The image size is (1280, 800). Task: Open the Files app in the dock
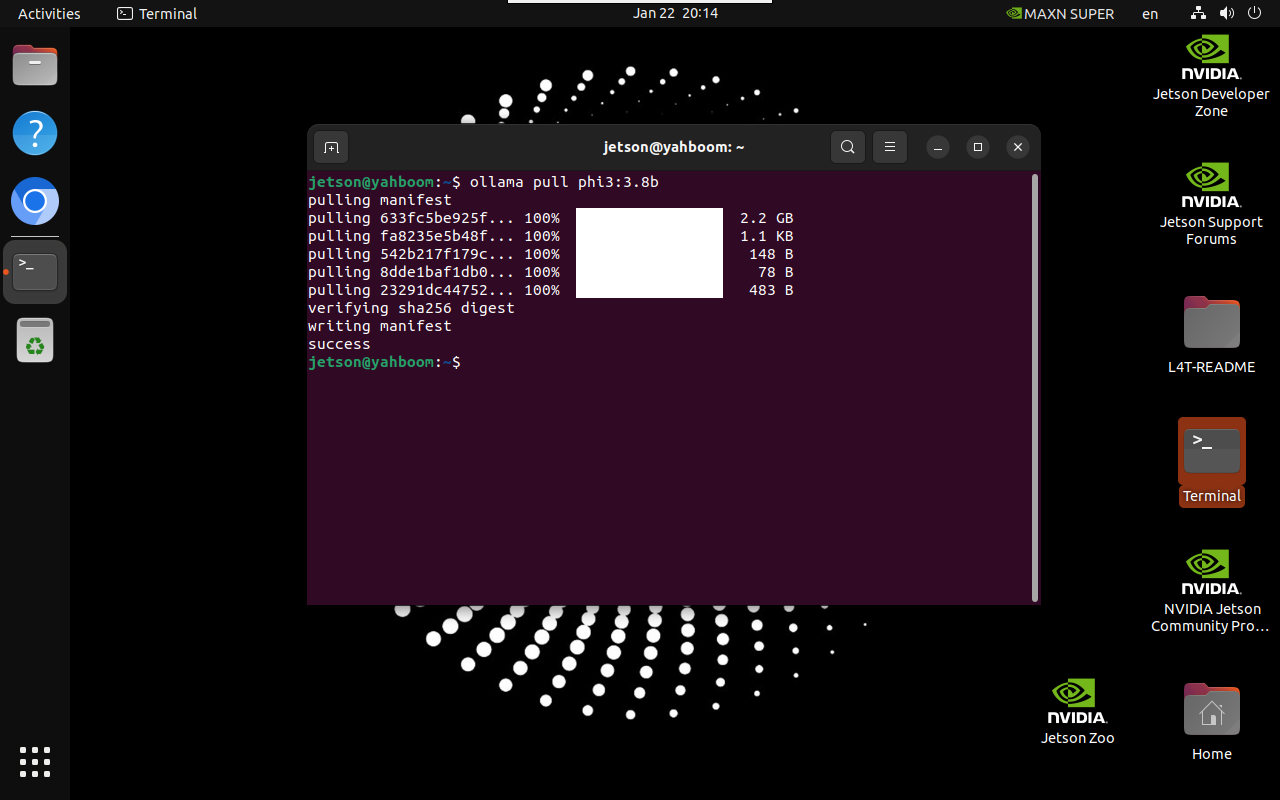[35, 66]
